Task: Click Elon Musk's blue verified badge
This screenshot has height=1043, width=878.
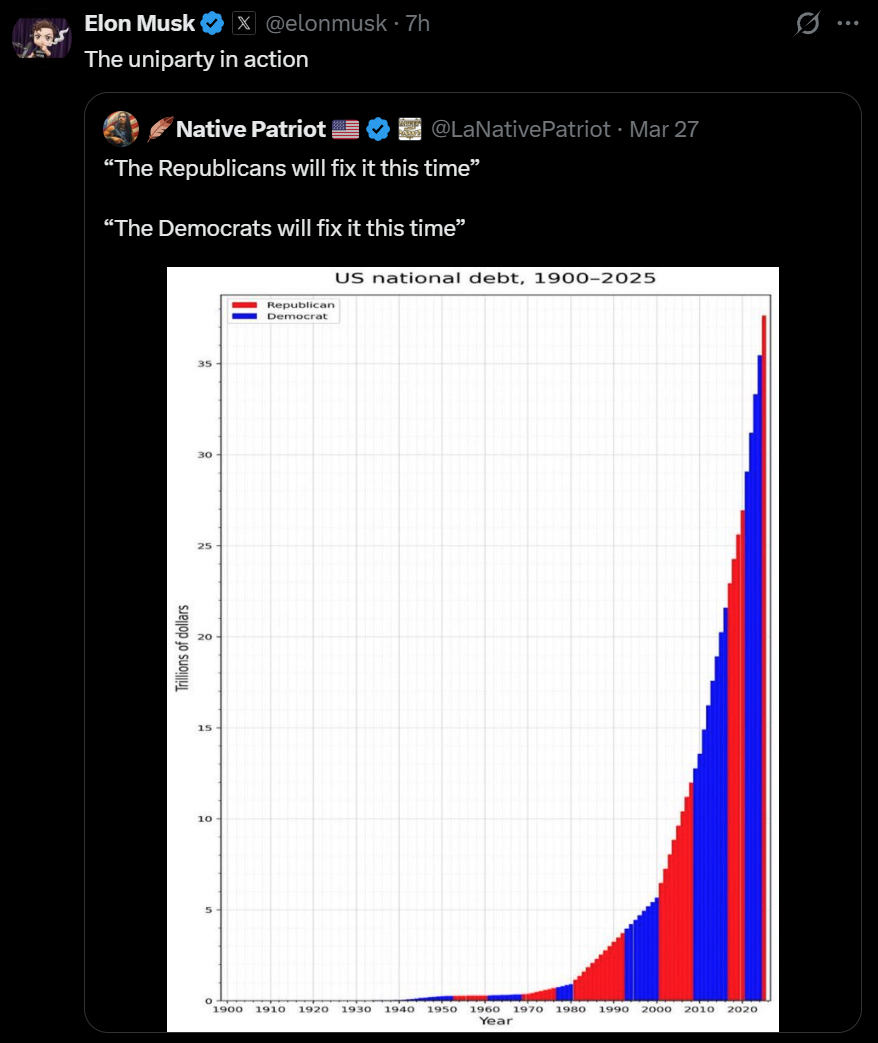Action: [x=213, y=23]
